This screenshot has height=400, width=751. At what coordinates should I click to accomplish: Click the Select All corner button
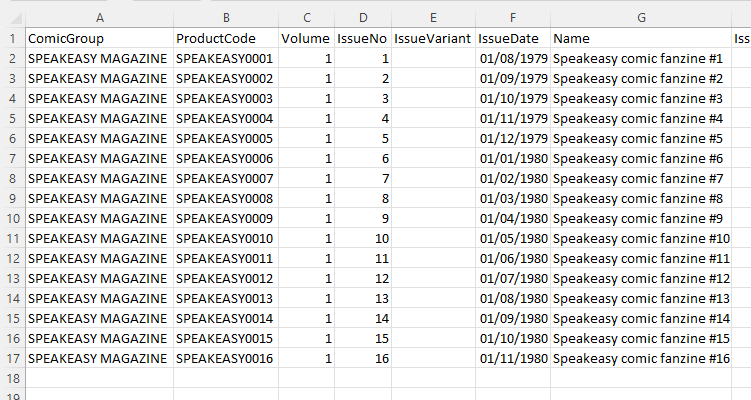pos(12,18)
